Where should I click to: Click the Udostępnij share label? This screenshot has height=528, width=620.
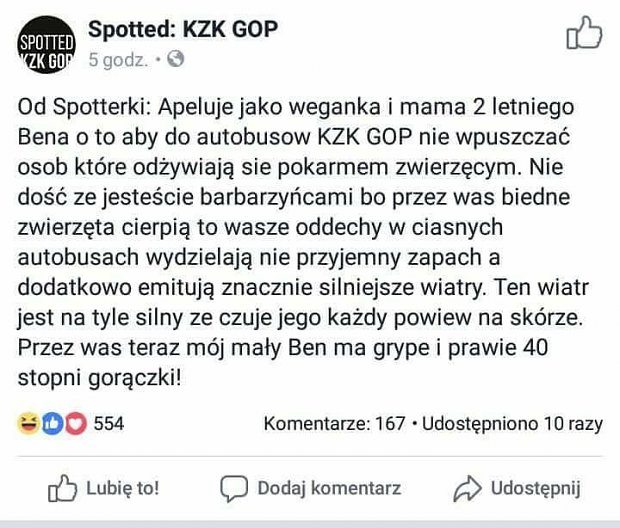coord(535,488)
